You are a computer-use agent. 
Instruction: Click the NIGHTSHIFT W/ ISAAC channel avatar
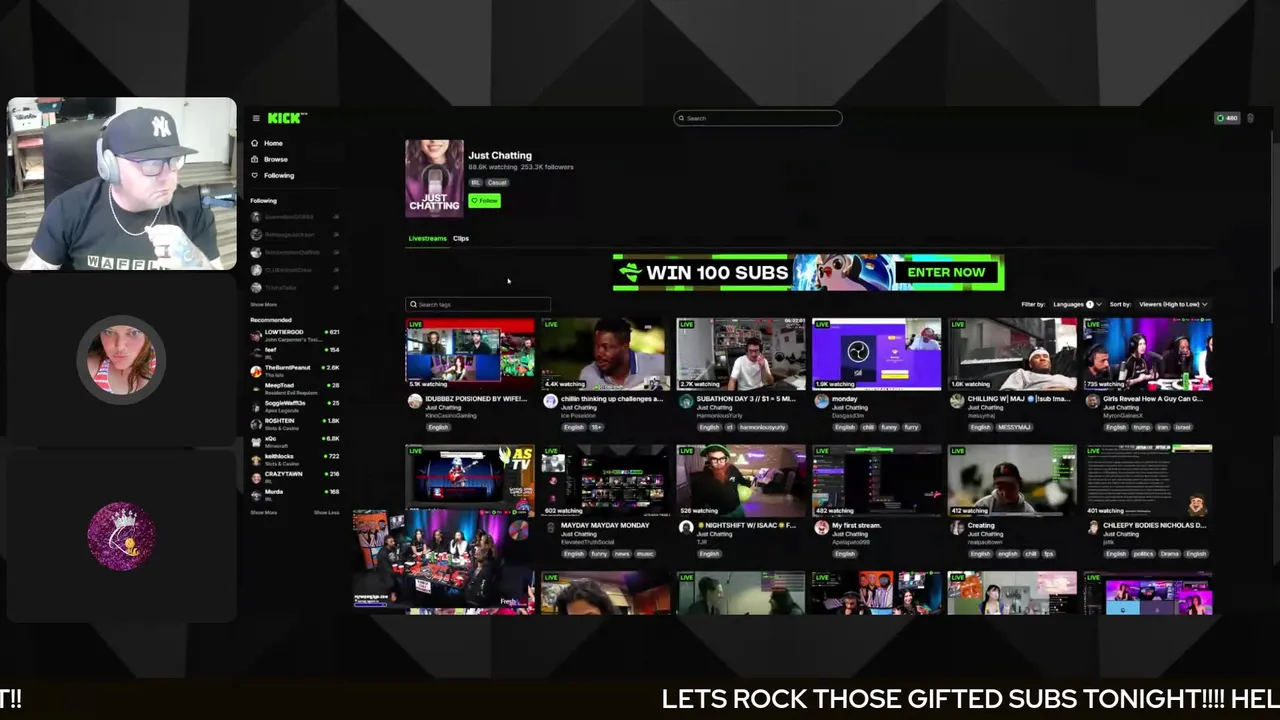tap(686, 527)
